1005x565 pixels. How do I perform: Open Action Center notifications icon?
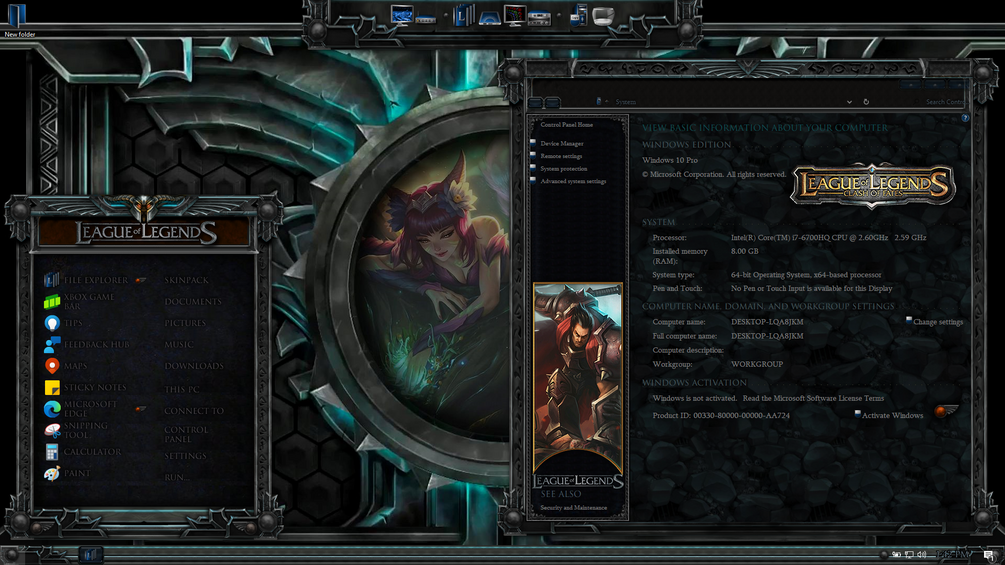click(x=990, y=555)
